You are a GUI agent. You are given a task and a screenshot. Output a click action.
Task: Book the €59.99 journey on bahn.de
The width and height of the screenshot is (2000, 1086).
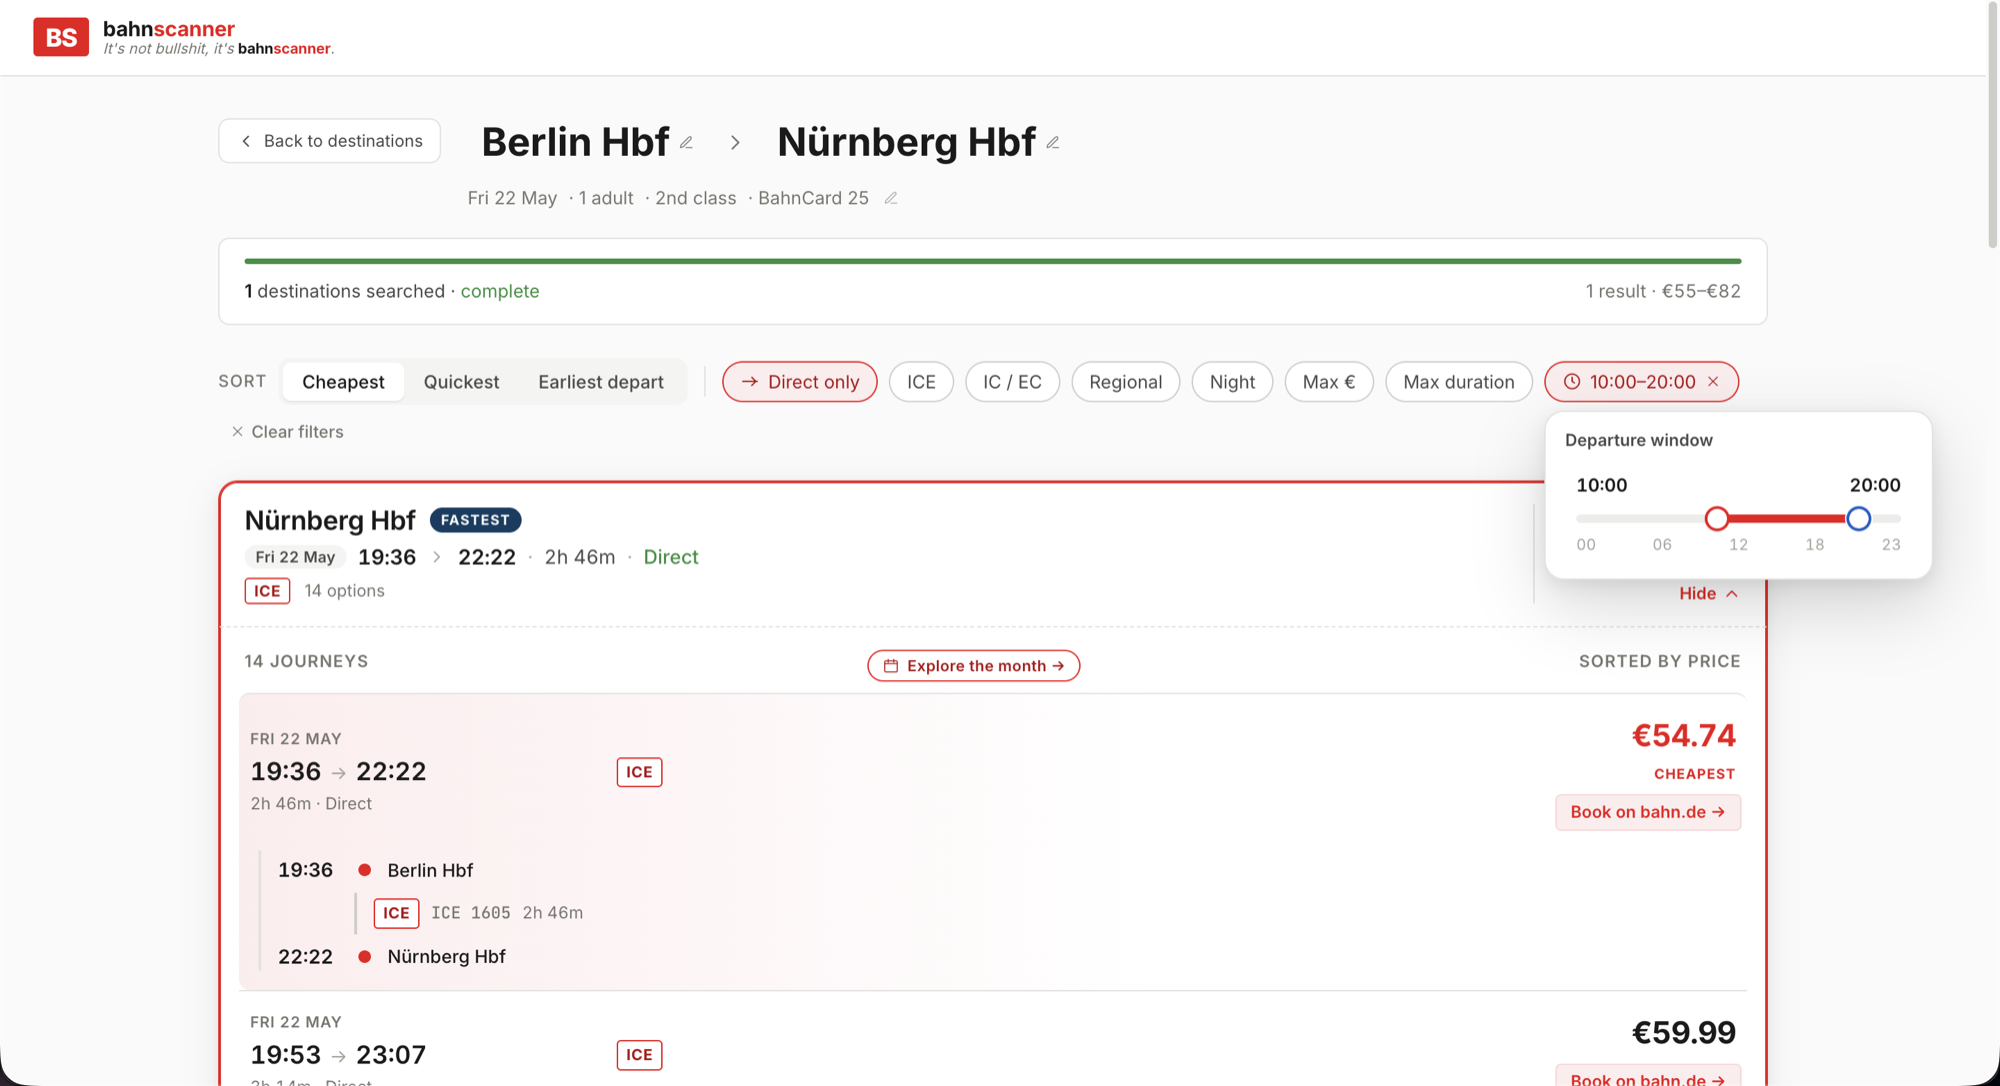[1648, 1076]
